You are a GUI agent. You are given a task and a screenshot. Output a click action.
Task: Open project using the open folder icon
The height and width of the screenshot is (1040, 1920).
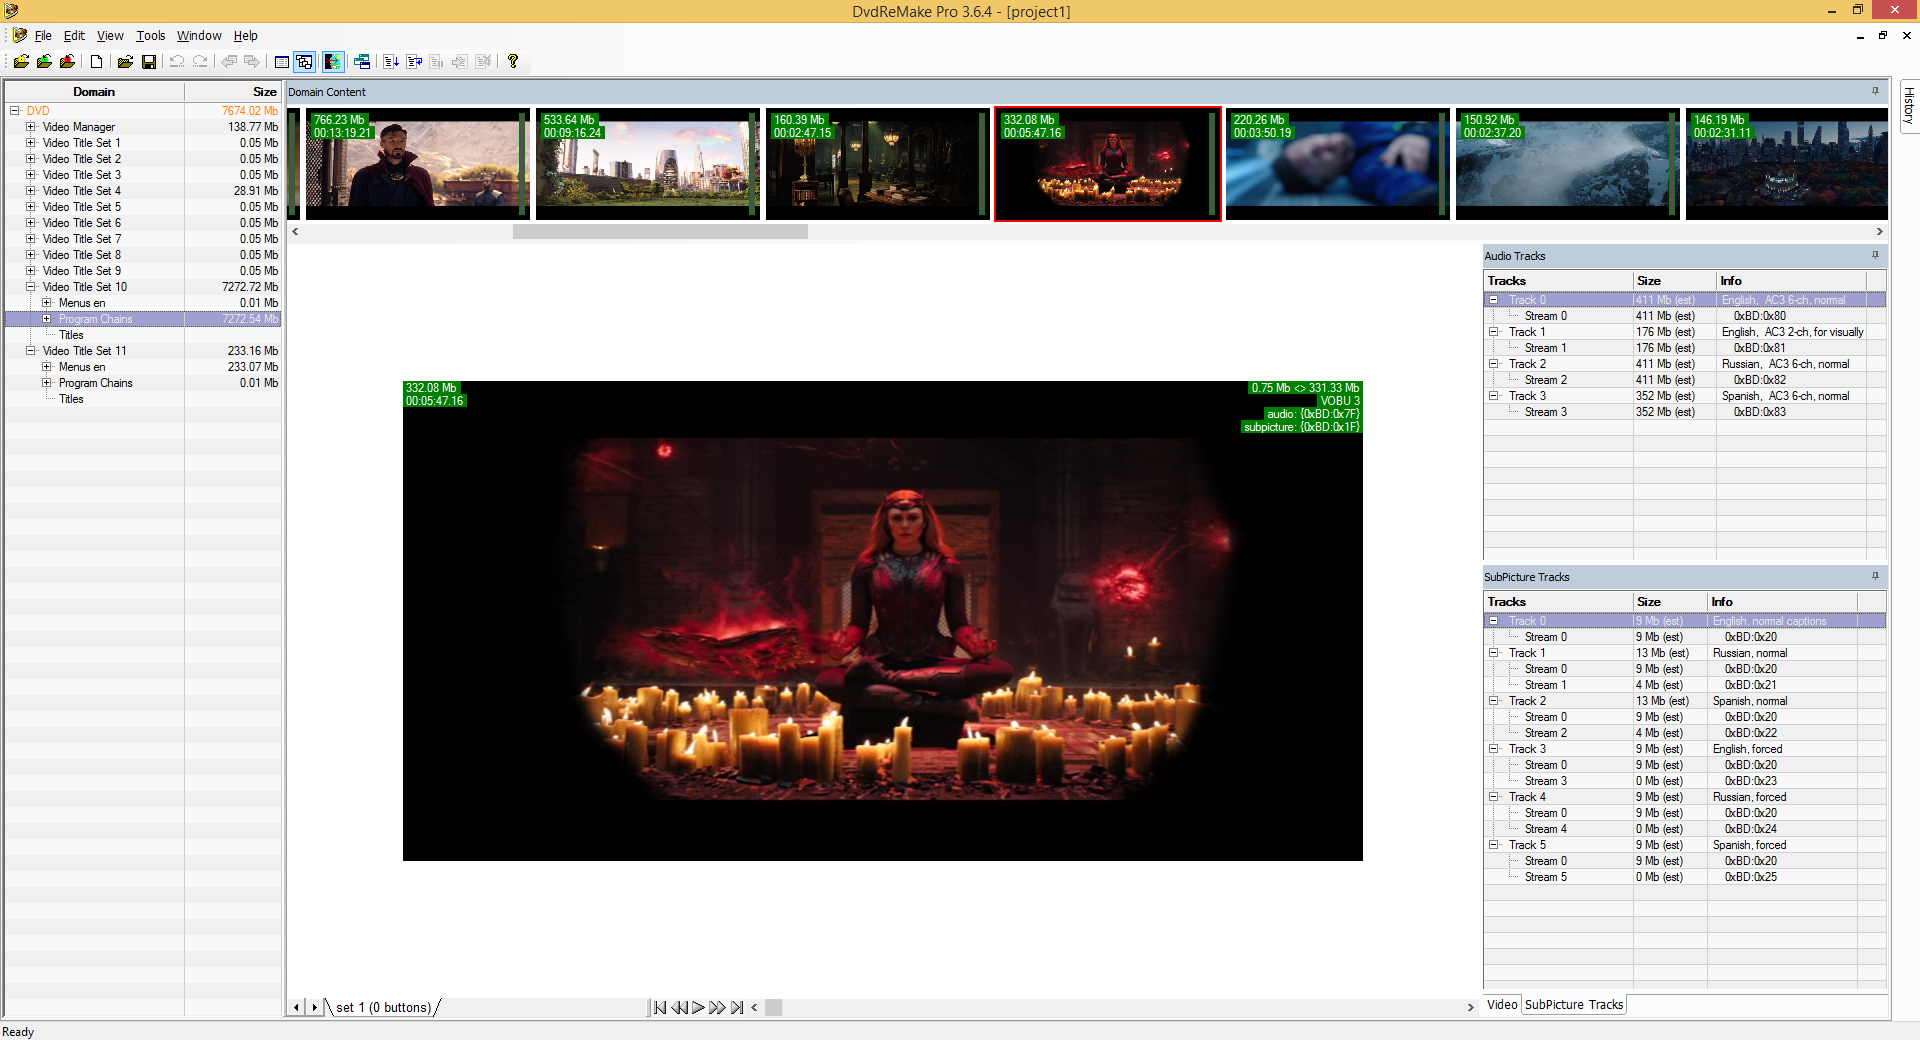point(125,62)
